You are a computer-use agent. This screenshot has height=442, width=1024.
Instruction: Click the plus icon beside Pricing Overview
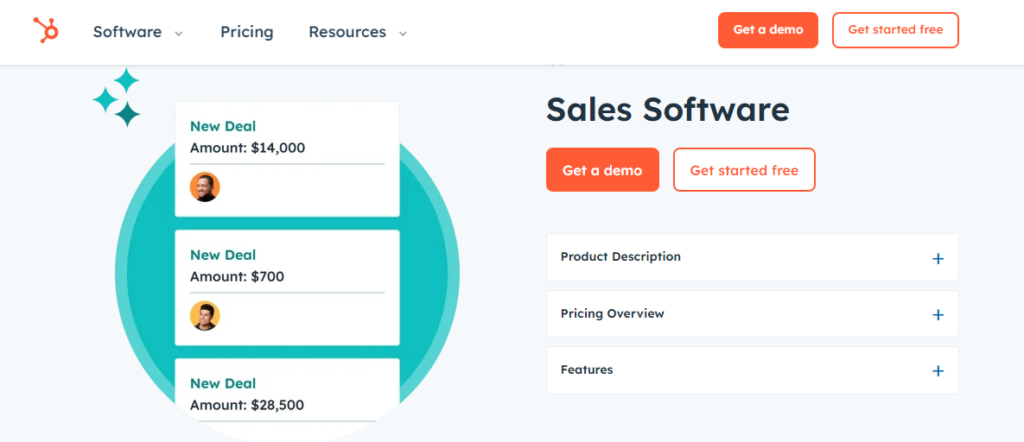click(x=938, y=315)
